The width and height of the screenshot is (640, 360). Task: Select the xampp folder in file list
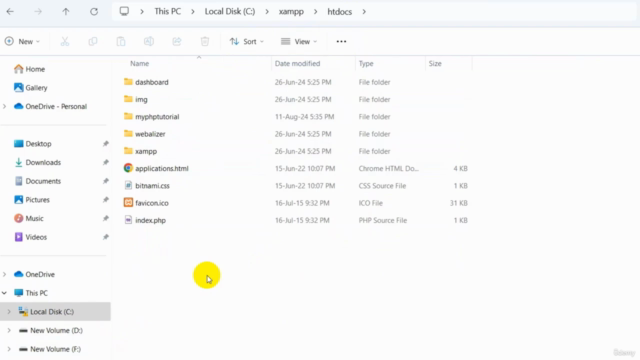coord(146,151)
